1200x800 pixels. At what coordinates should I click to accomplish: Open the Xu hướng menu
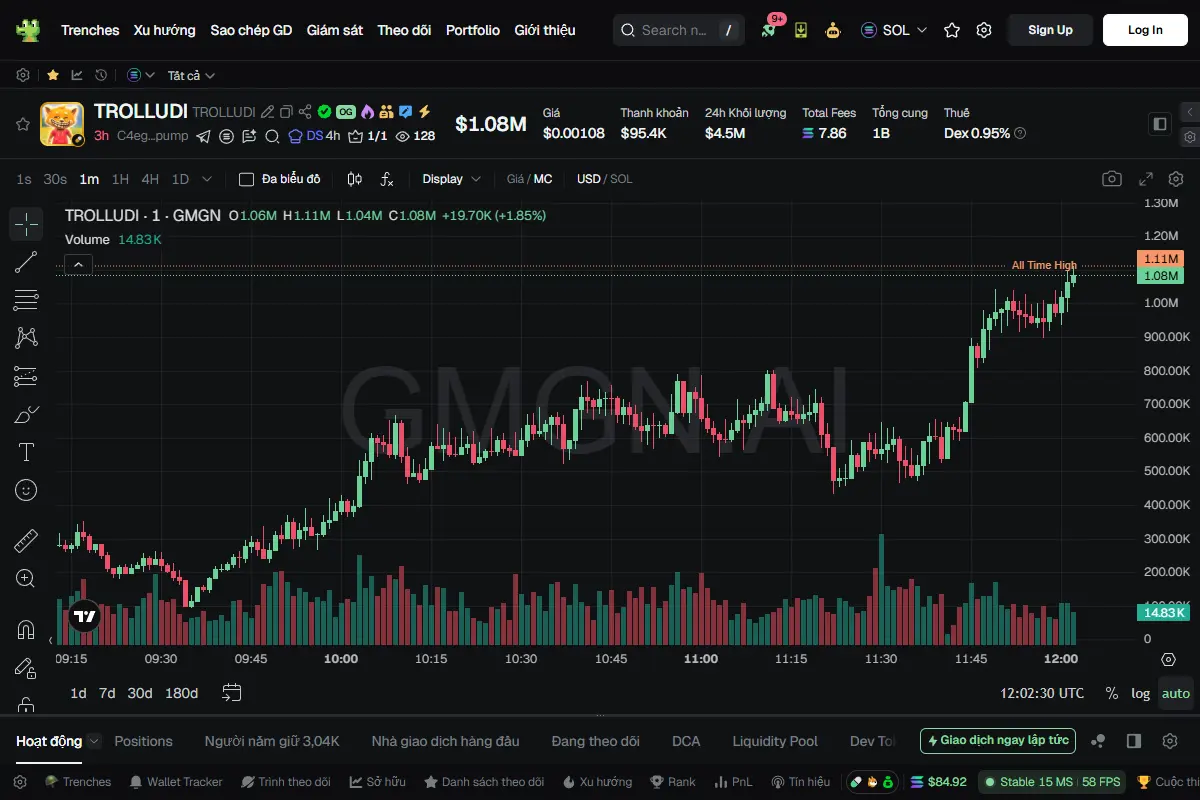point(165,30)
